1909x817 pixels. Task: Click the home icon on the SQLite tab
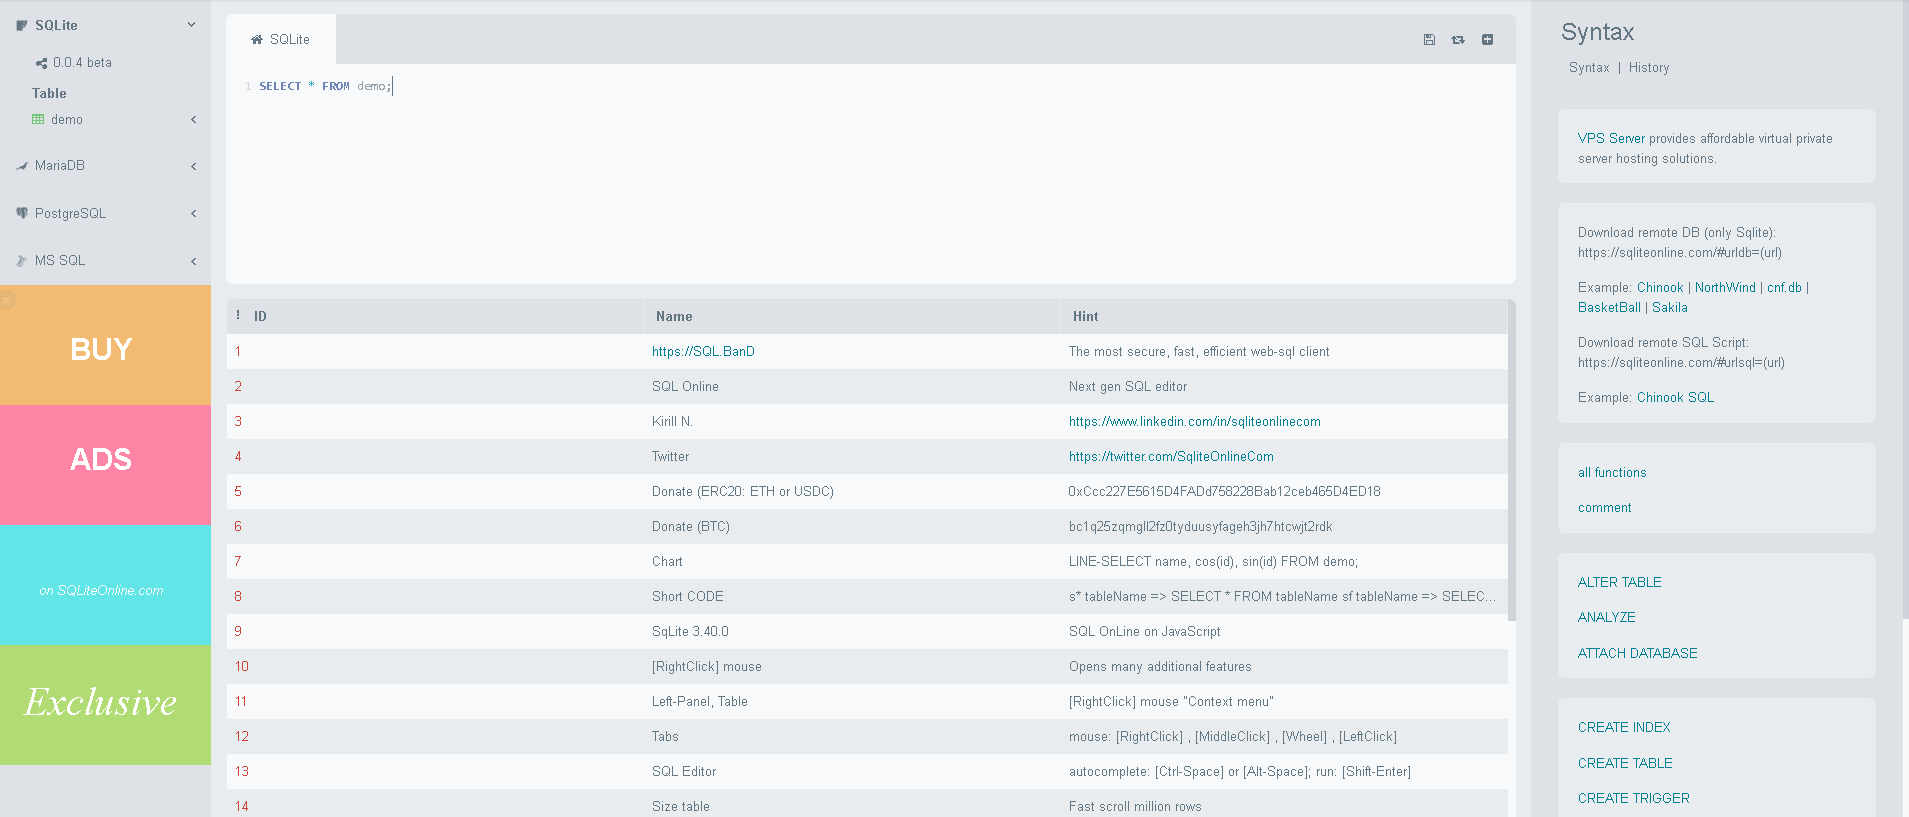point(257,40)
